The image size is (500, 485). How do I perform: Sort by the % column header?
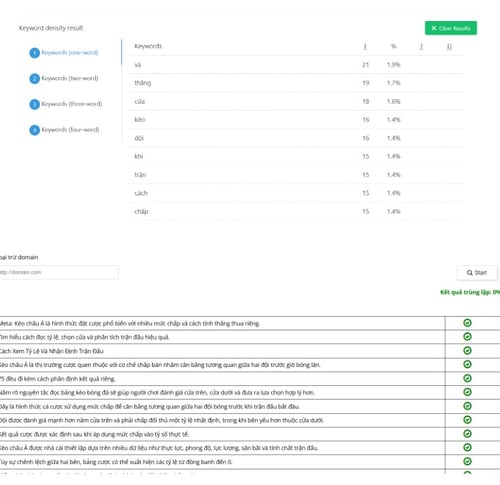click(393, 46)
